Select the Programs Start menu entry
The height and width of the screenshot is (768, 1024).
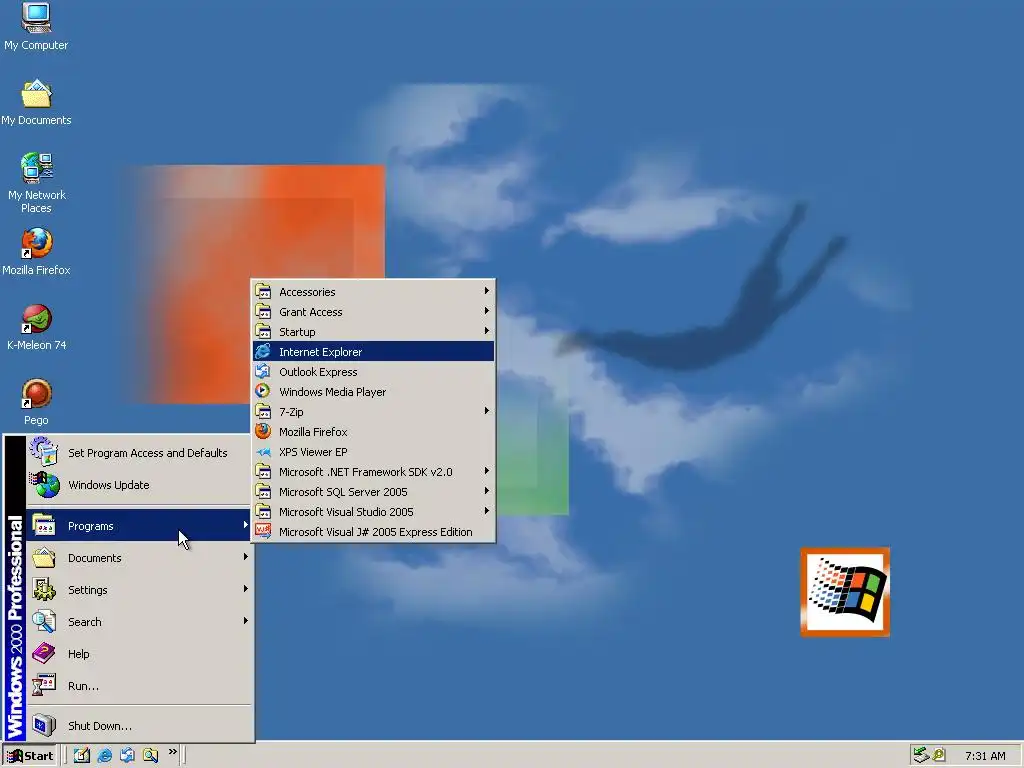click(138, 526)
